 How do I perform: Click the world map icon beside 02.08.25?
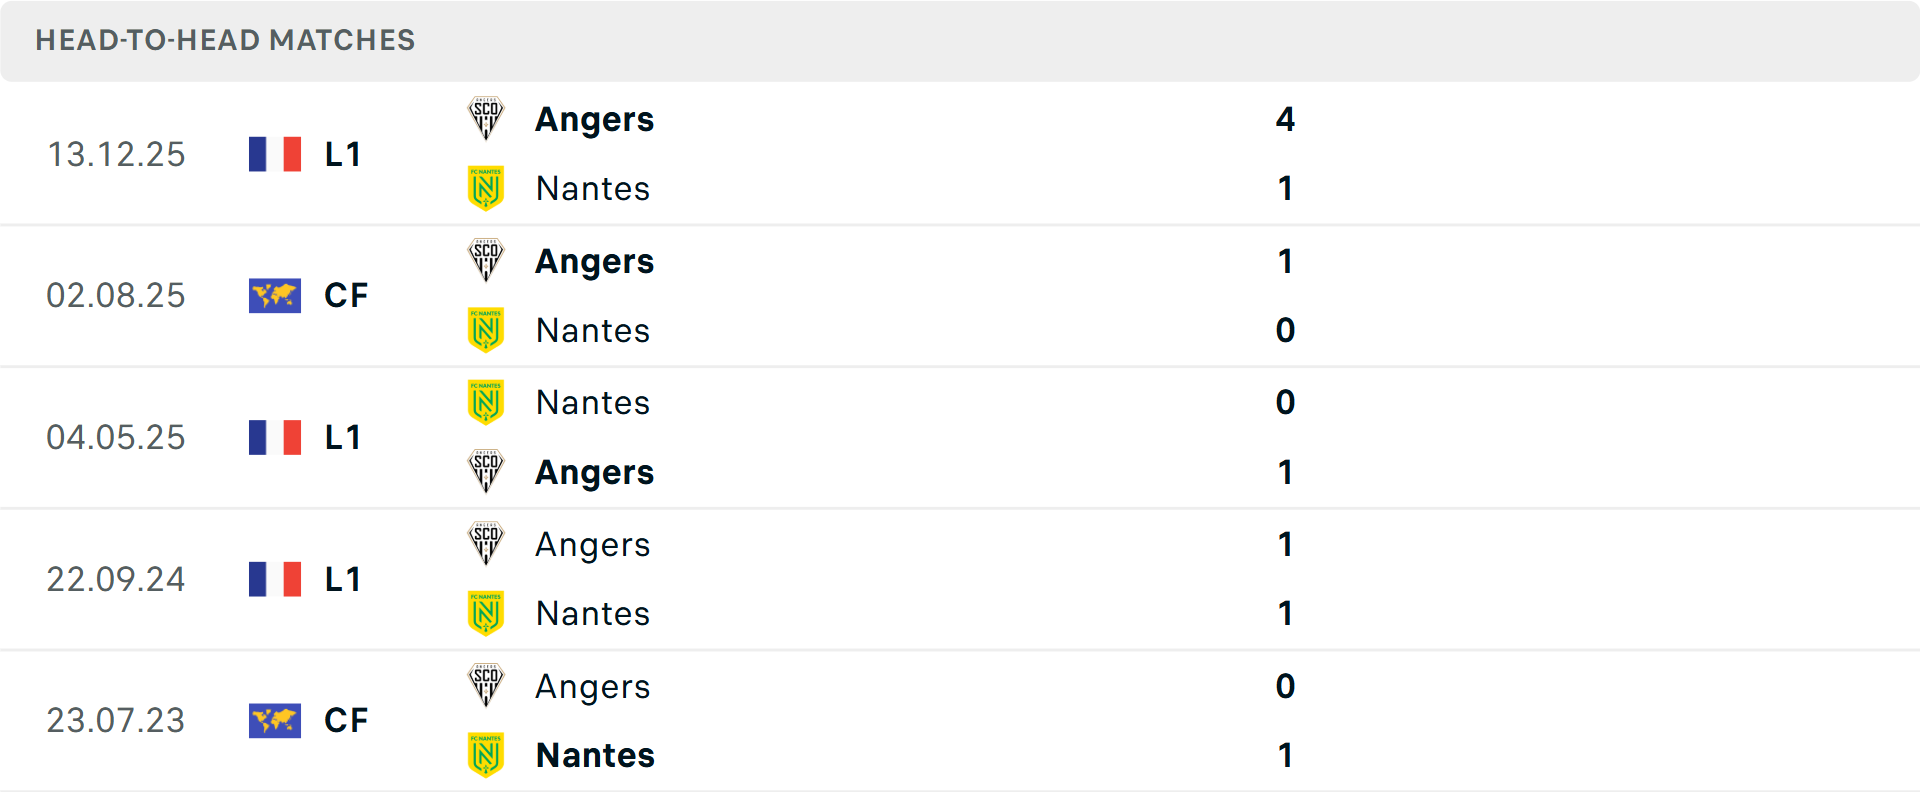tap(274, 295)
